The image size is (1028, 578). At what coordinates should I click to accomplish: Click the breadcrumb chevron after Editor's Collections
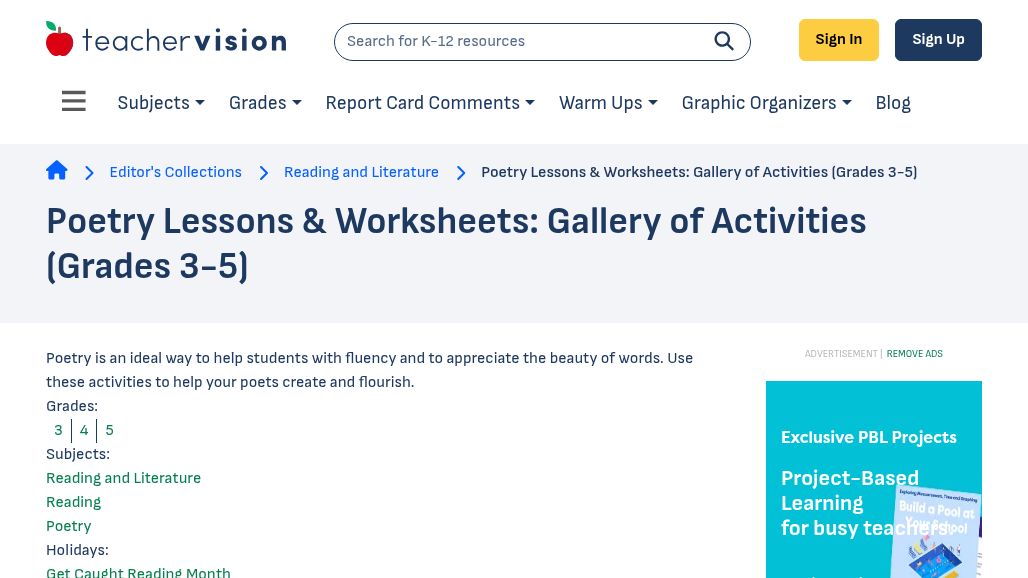pos(263,172)
